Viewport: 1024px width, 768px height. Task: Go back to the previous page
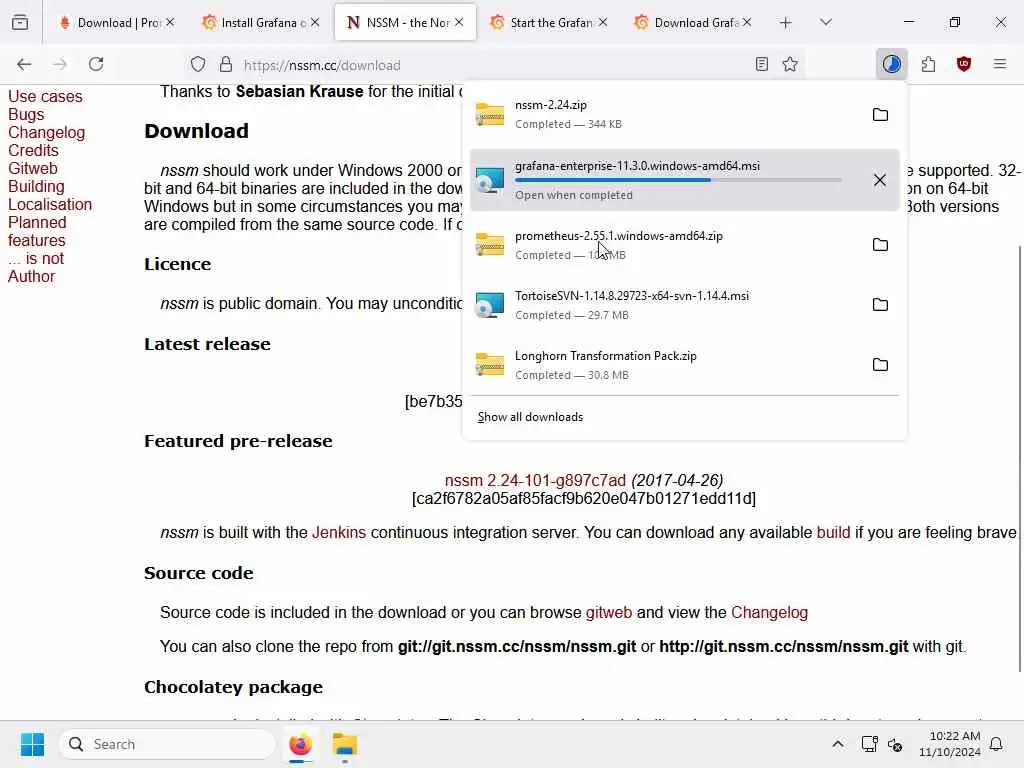24,64
